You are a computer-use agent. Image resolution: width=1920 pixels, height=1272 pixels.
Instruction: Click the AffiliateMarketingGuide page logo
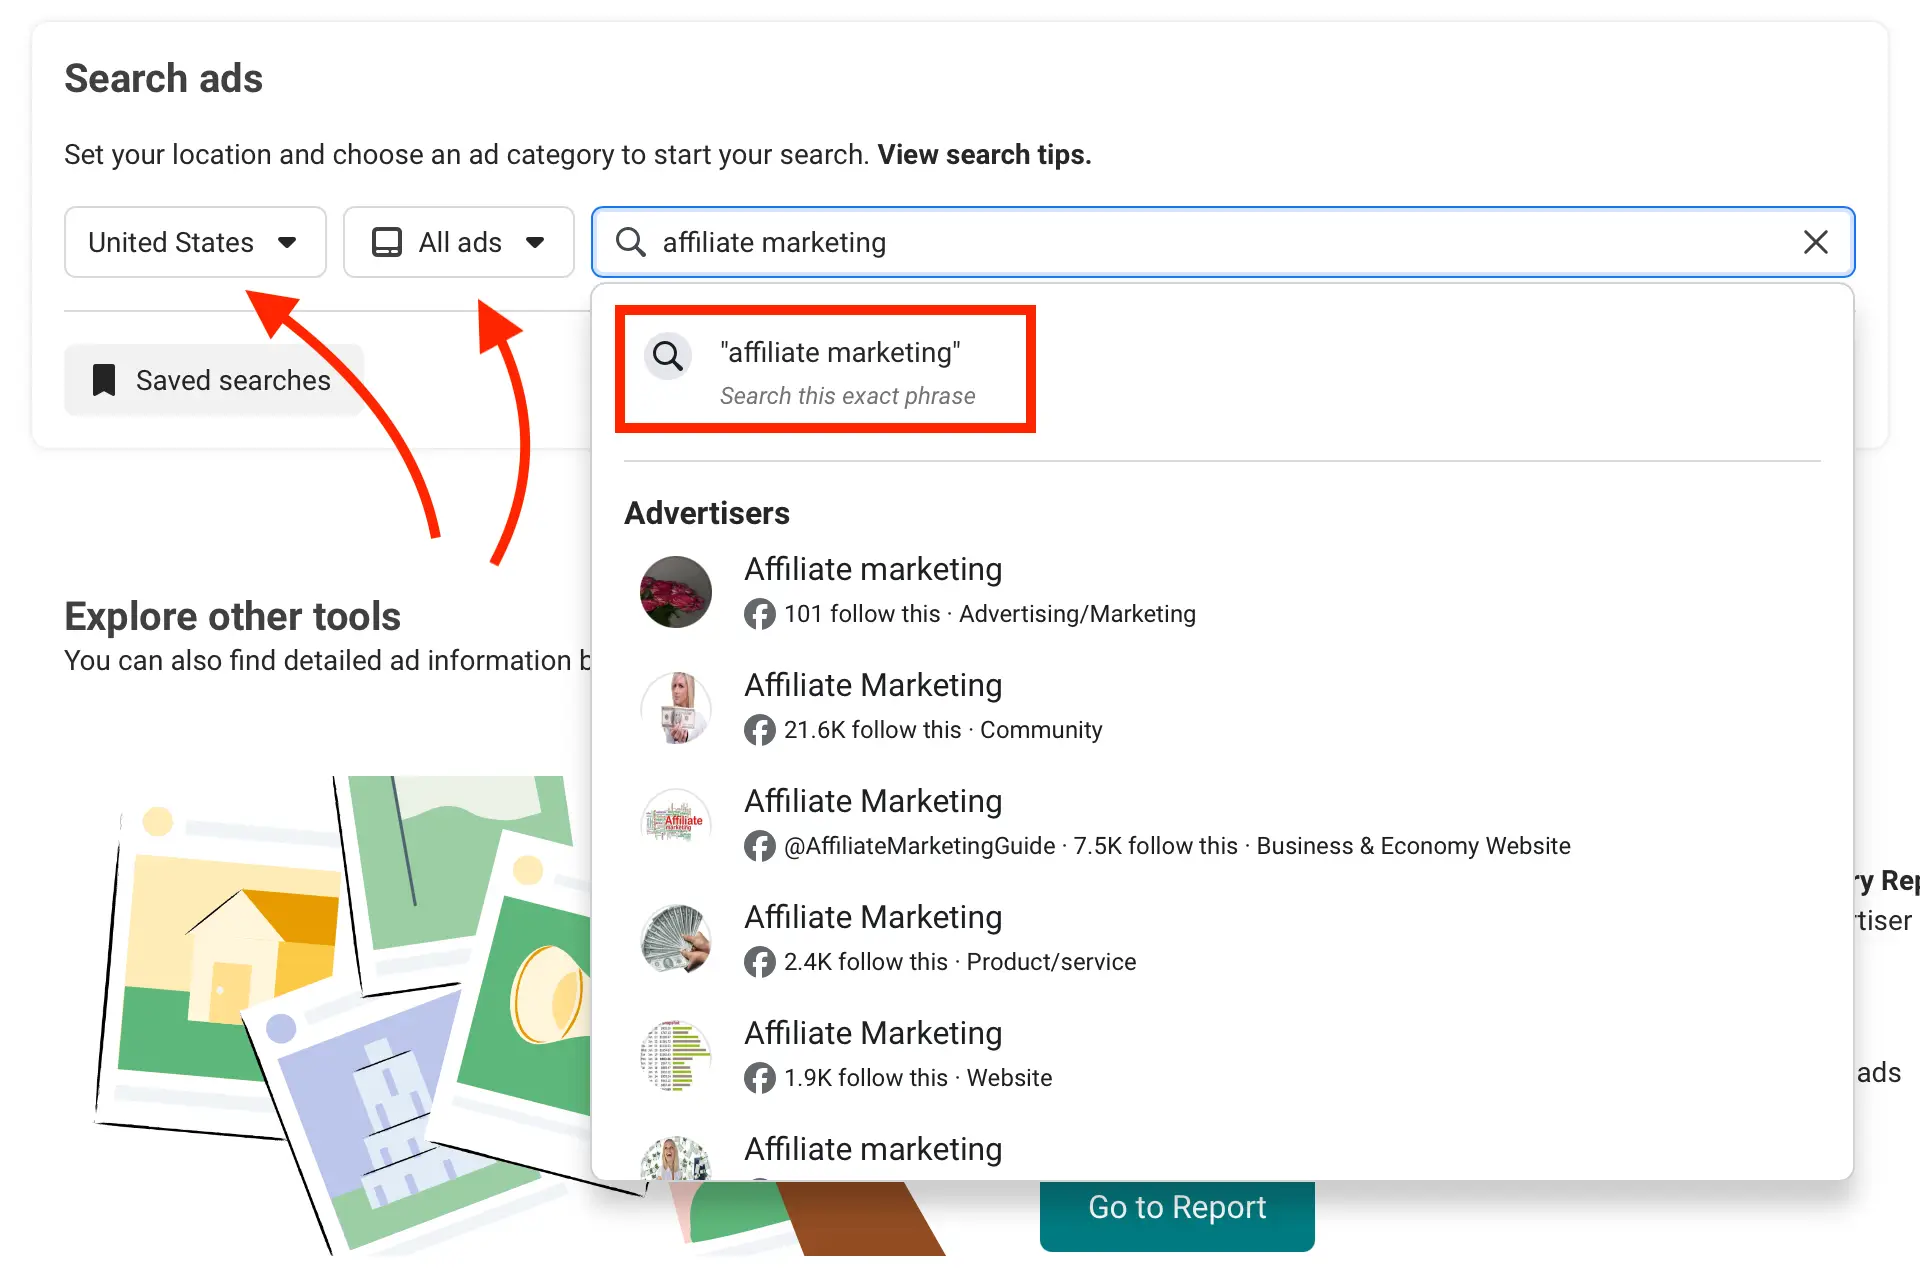676,823
